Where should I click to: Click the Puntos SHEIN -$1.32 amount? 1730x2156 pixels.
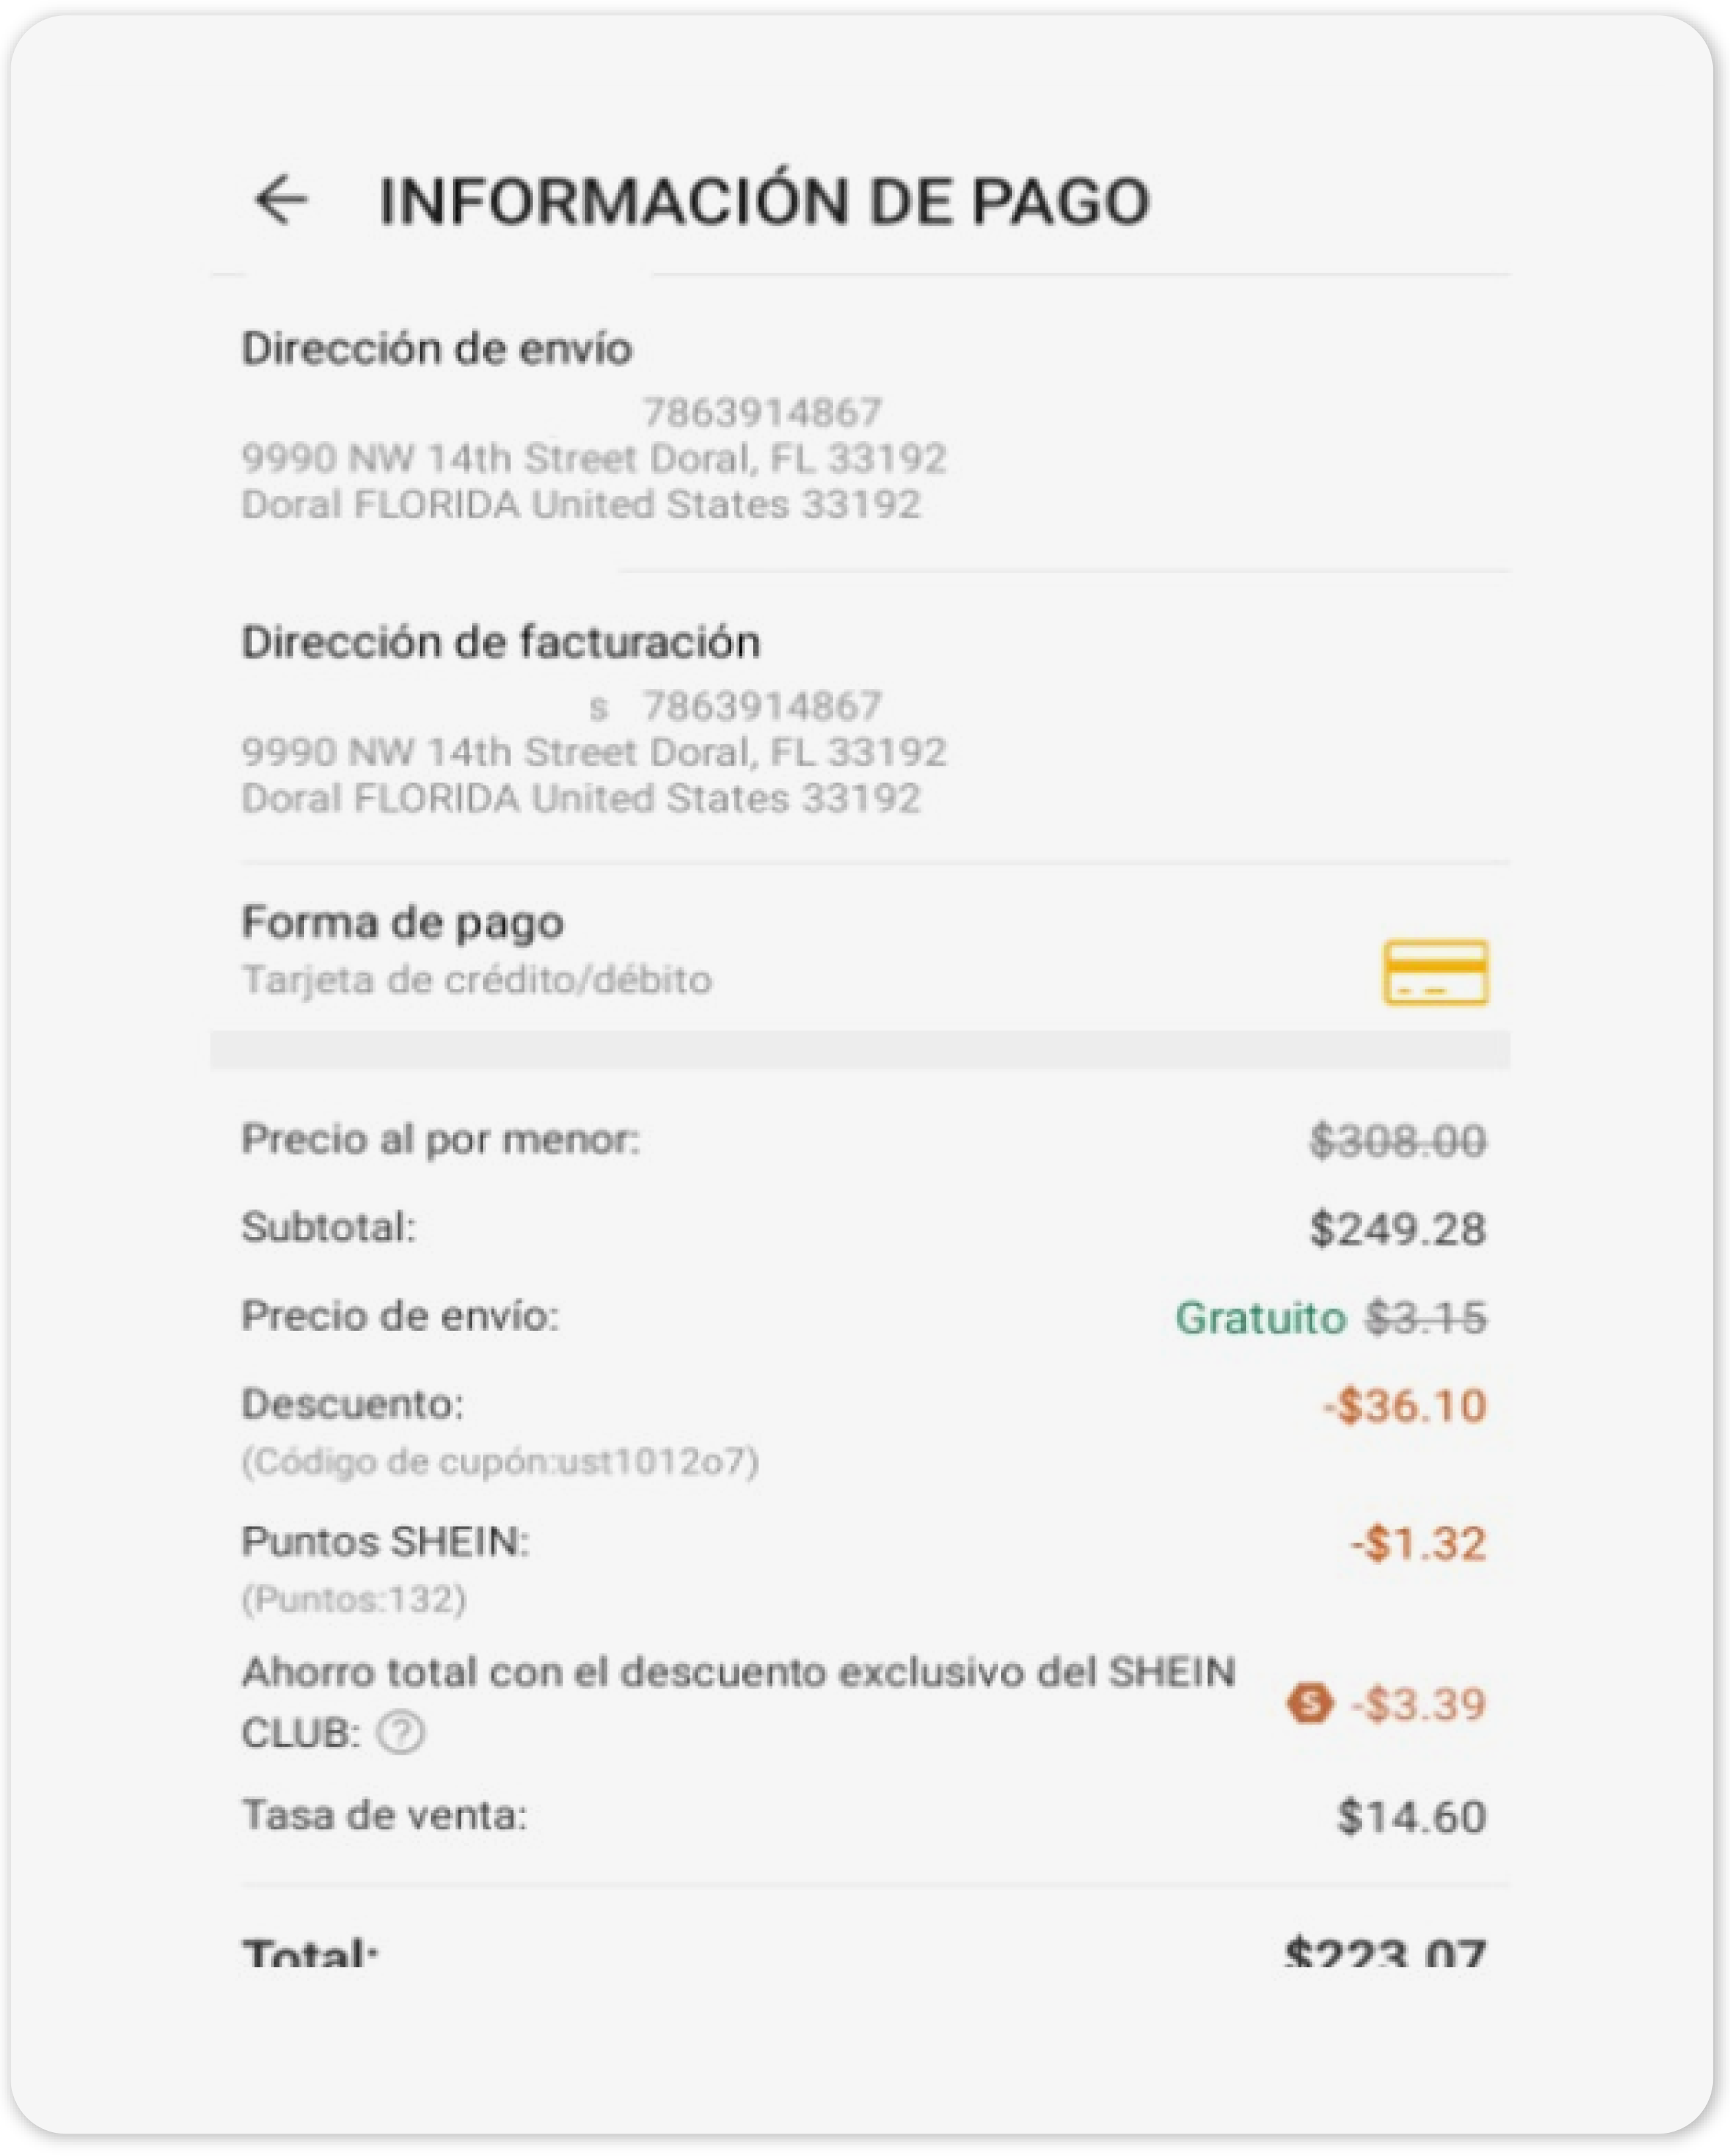(1418, 1544)
